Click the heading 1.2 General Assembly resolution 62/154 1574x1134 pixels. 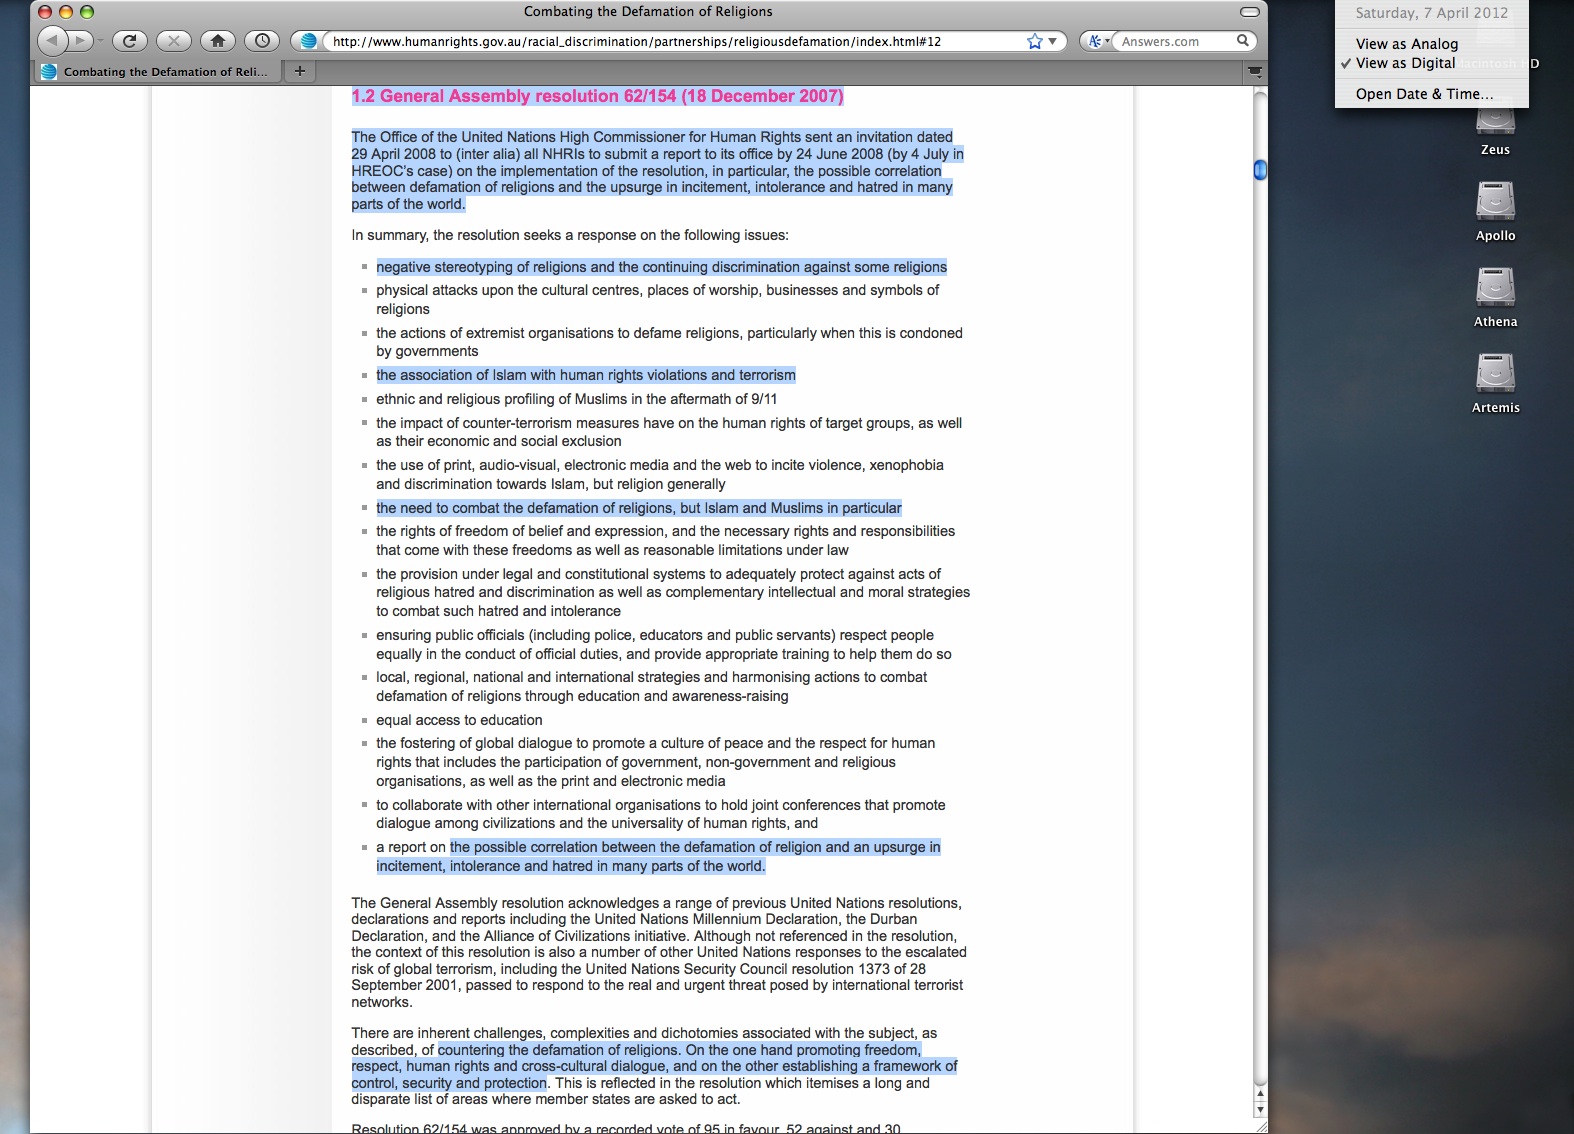click(597, 96)
